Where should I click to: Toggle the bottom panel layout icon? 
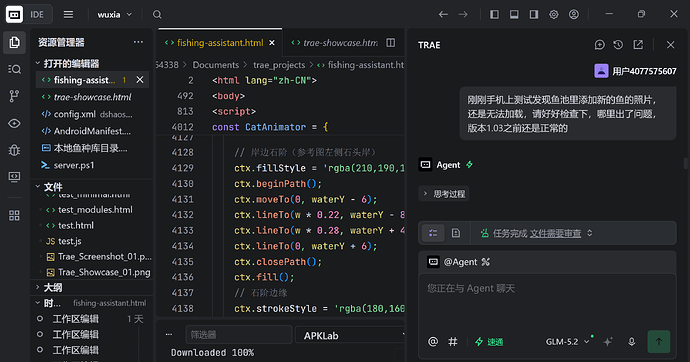pyautogui.click(x=514, y=15)
